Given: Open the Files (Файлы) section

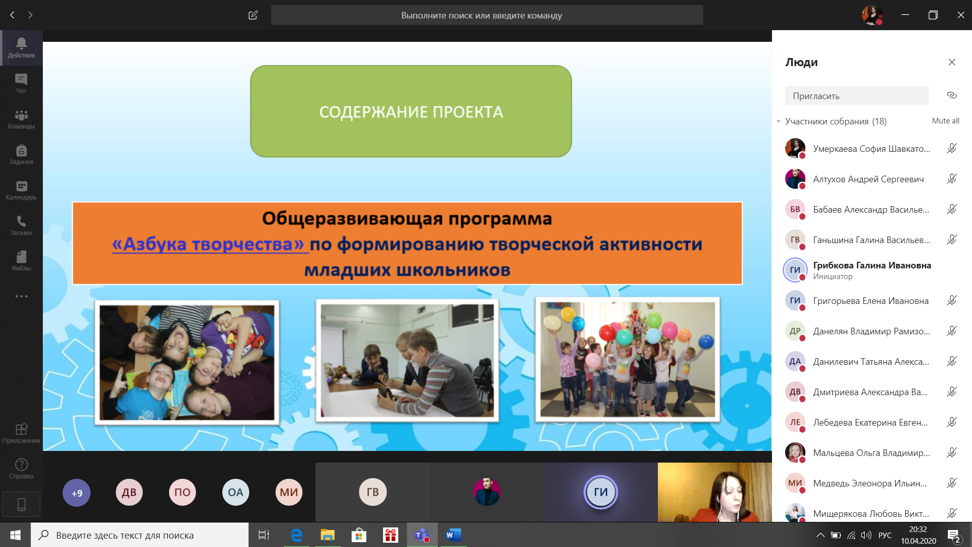Looking at the screenshot, I should tap(21, 260).
